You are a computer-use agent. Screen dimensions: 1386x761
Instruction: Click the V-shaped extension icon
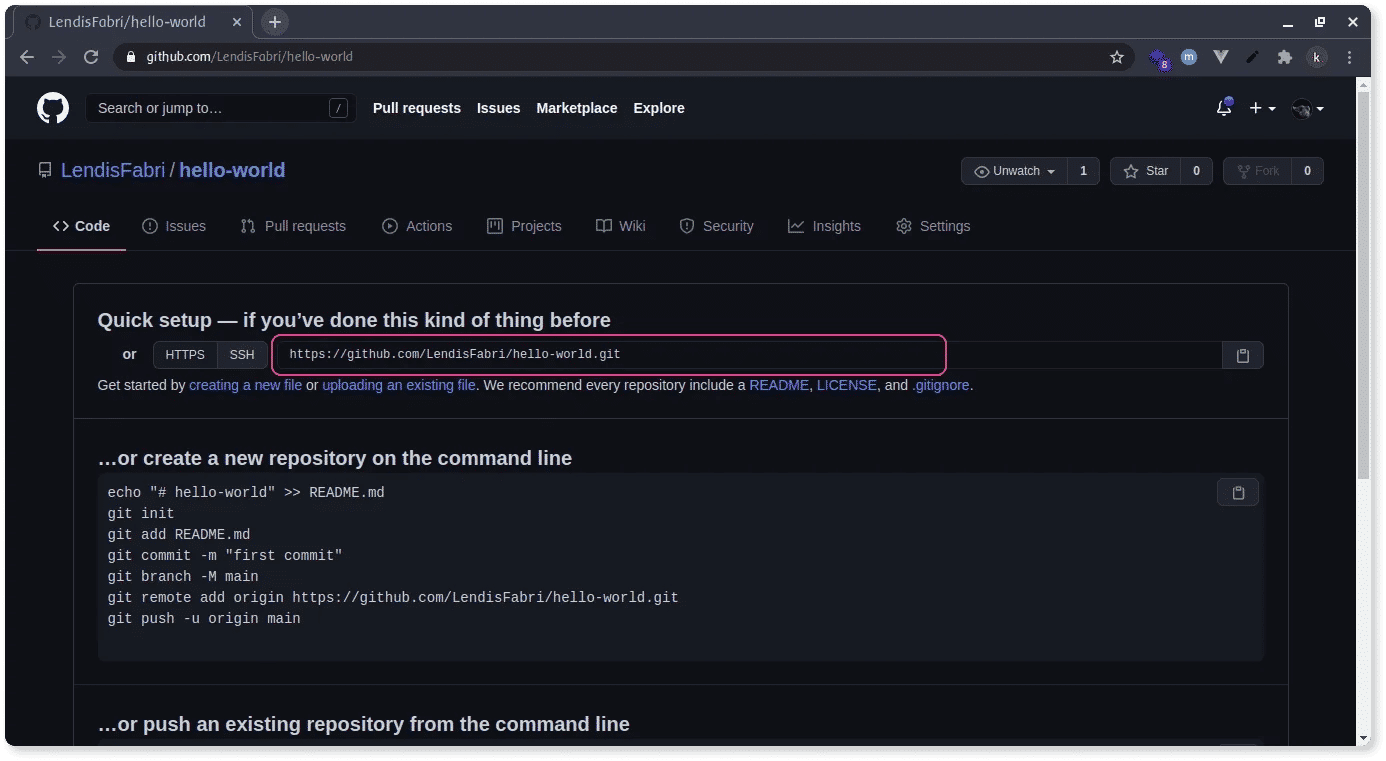point(1221,57)
